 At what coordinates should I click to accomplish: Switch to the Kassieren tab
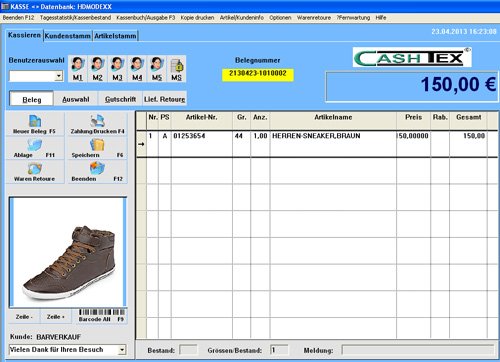coord(24,35)
